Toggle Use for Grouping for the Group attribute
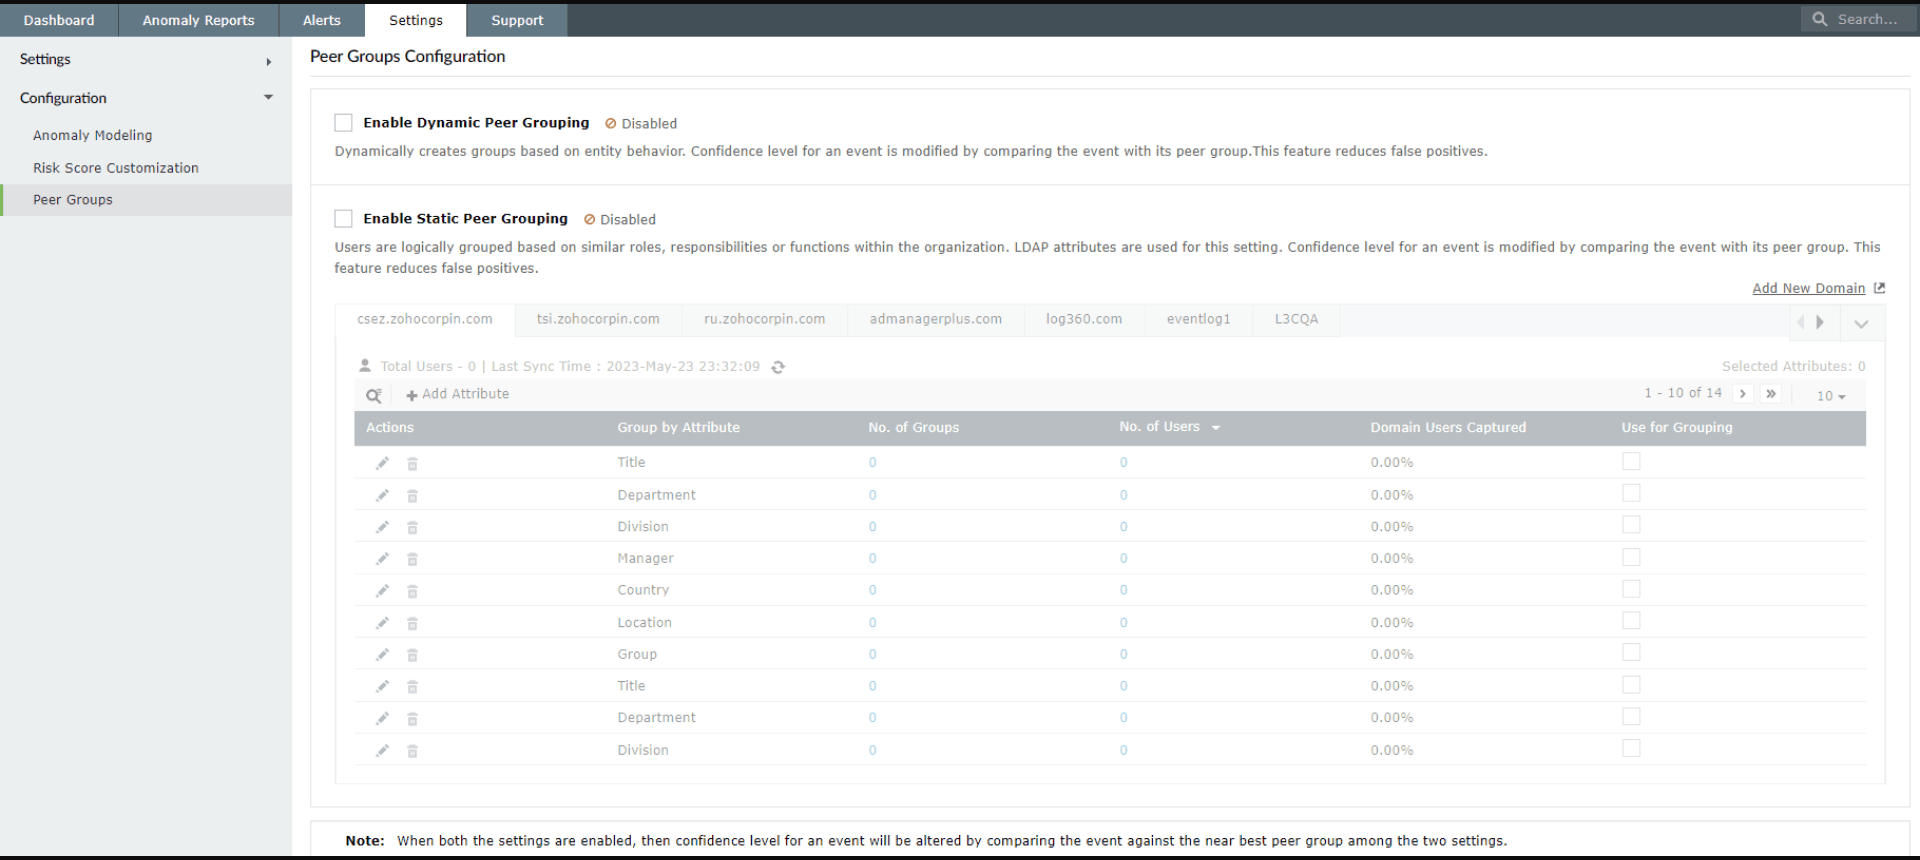Viewport: 1920px width, 860px height. 1631,652
